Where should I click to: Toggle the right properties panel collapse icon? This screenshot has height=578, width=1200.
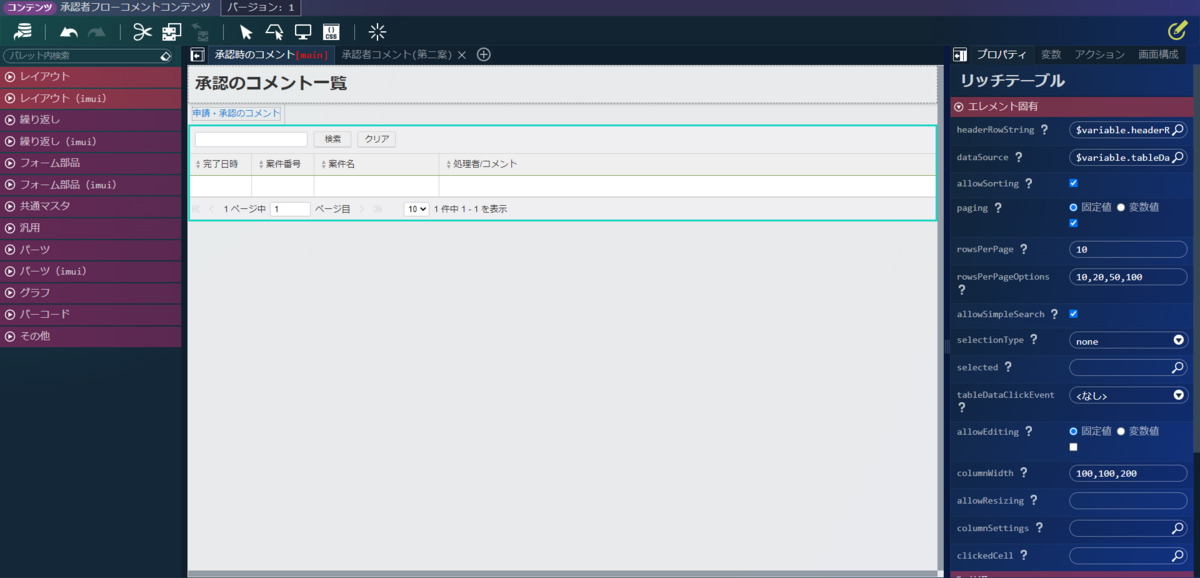pos(960,55)
